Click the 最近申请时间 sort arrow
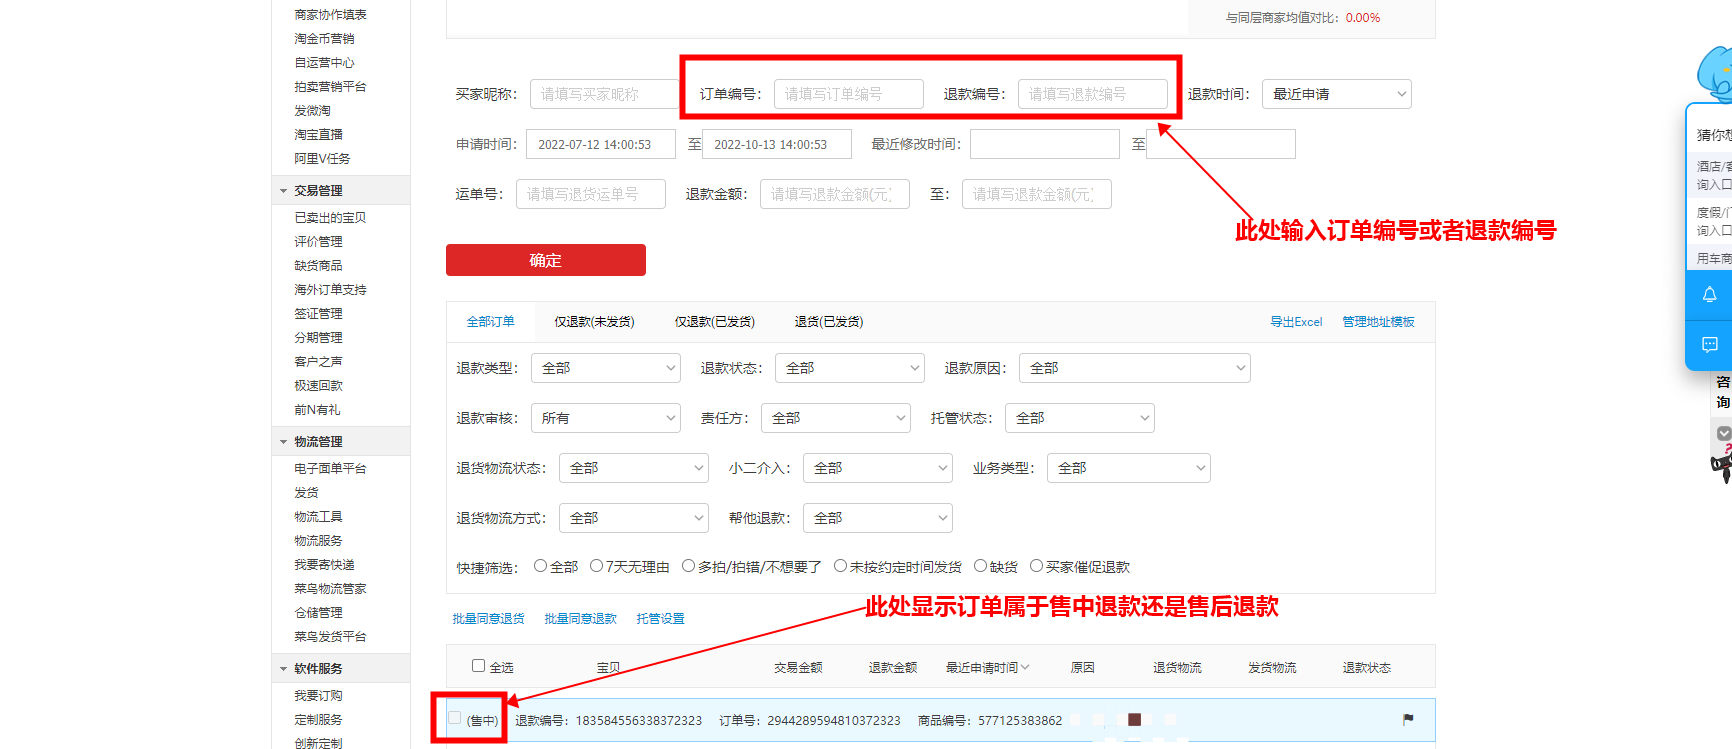1732x749 pixels. point(1025,667)
